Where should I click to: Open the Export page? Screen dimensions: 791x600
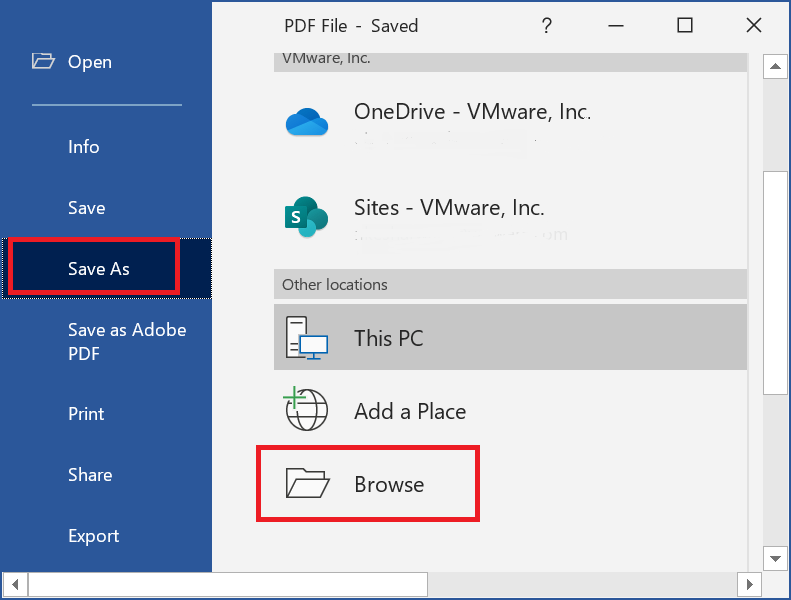coord(94,536)
